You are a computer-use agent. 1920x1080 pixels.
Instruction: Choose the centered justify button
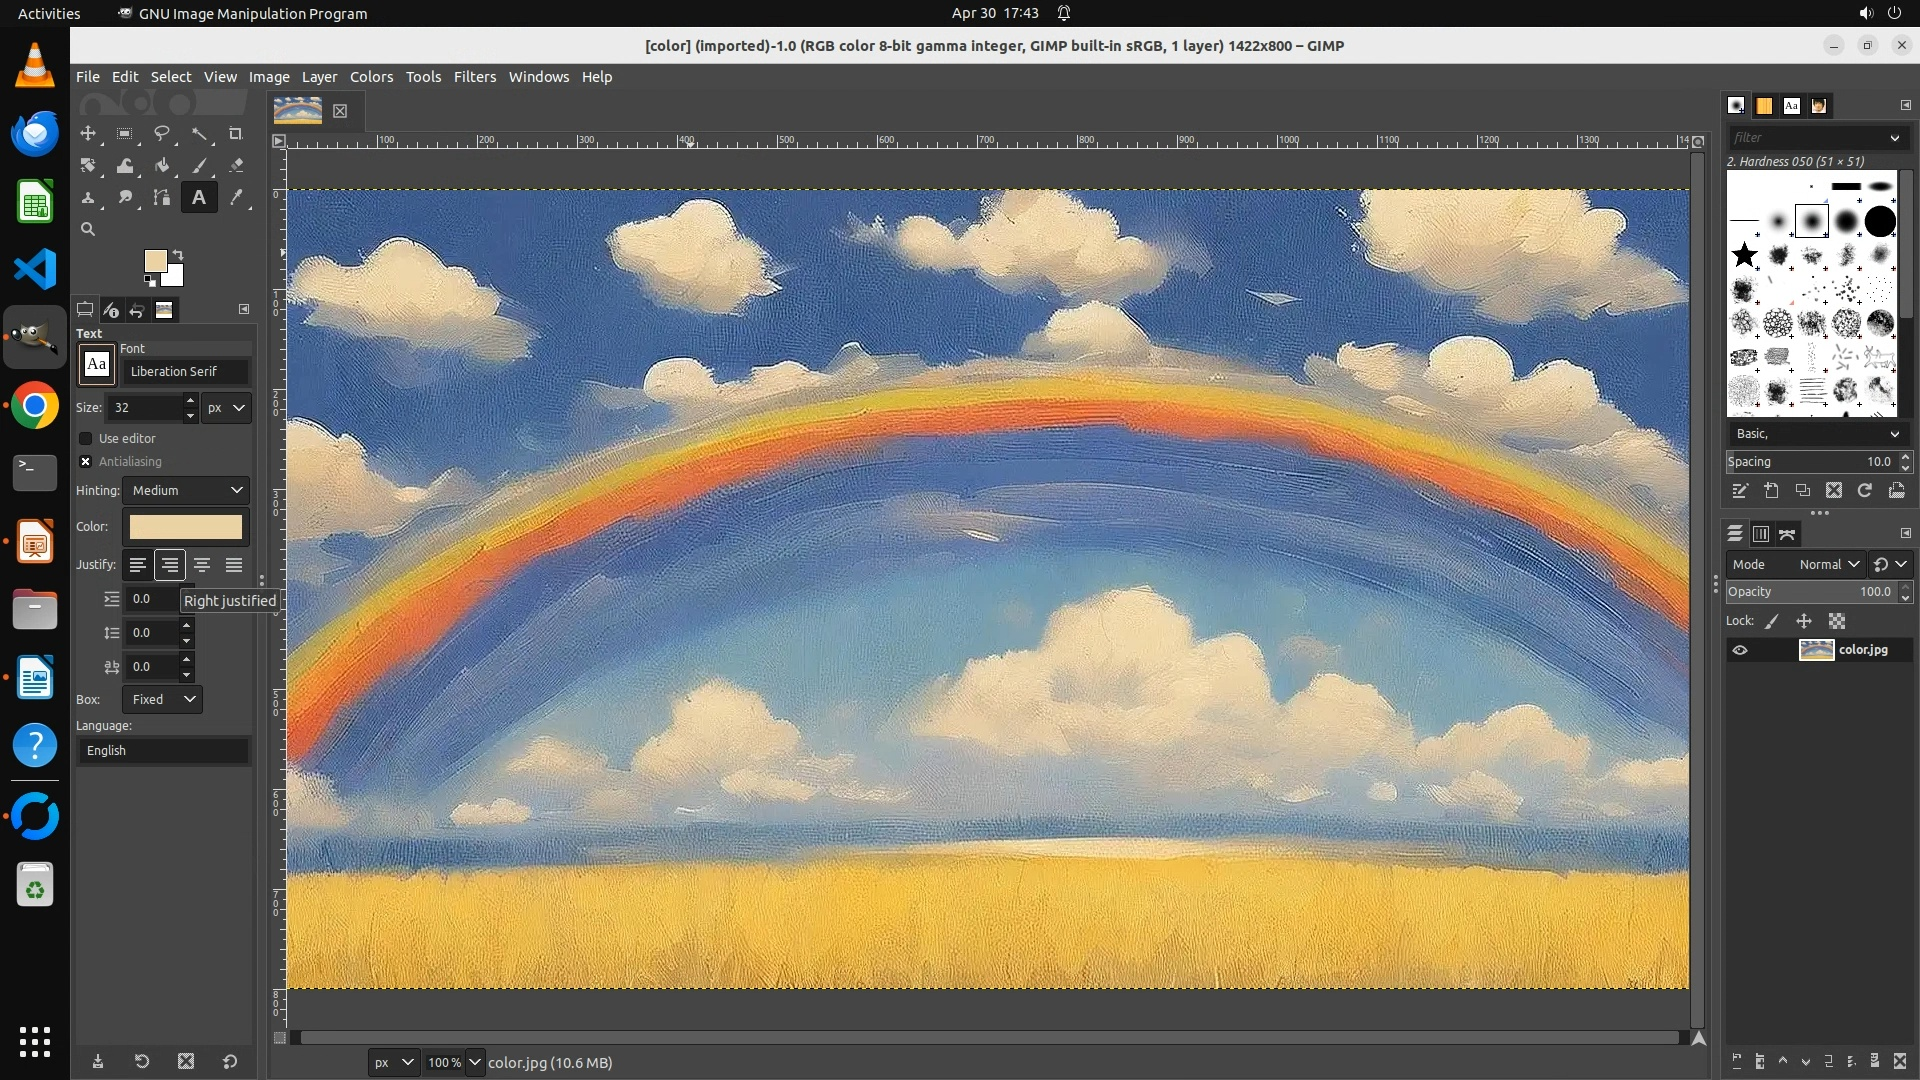pyautogui.click(x=202, y=566)
